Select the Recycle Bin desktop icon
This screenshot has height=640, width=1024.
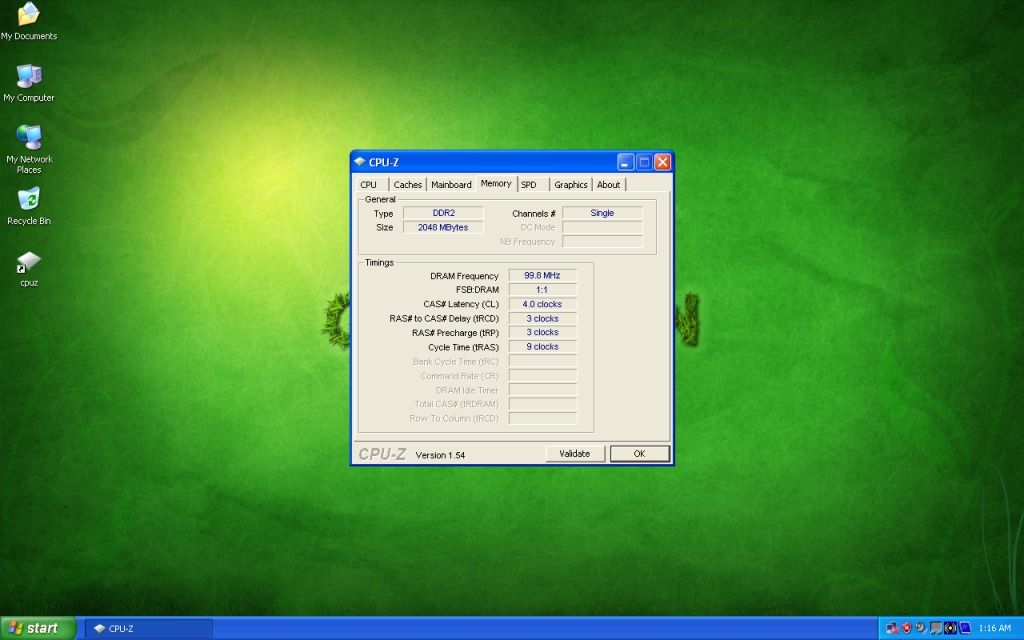[29, 206]
